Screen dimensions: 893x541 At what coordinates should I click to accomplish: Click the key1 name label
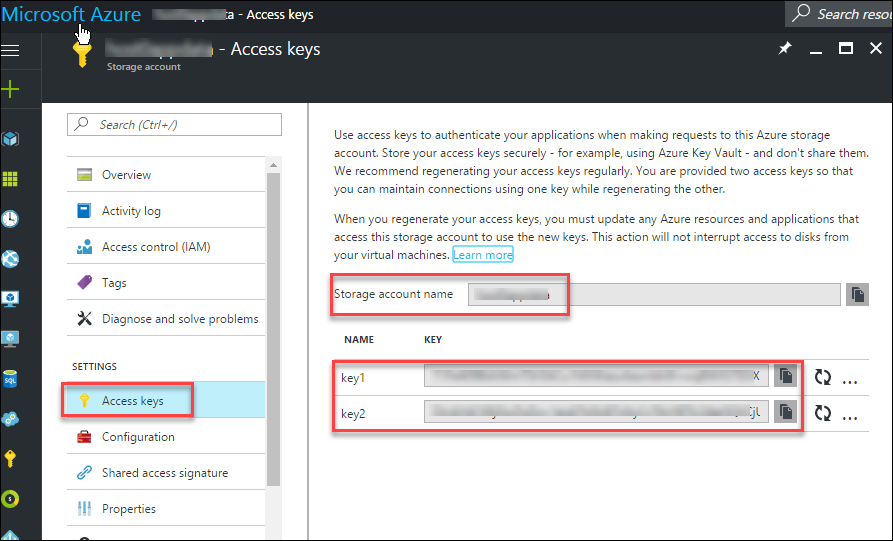tap(353, 378)
